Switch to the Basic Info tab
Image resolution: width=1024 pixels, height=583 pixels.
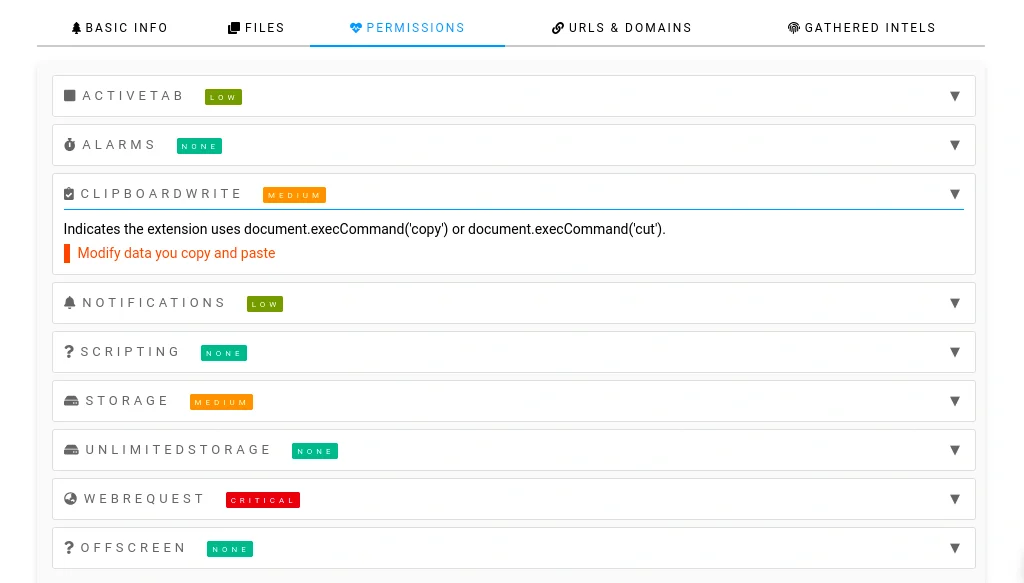click(120, 28)
